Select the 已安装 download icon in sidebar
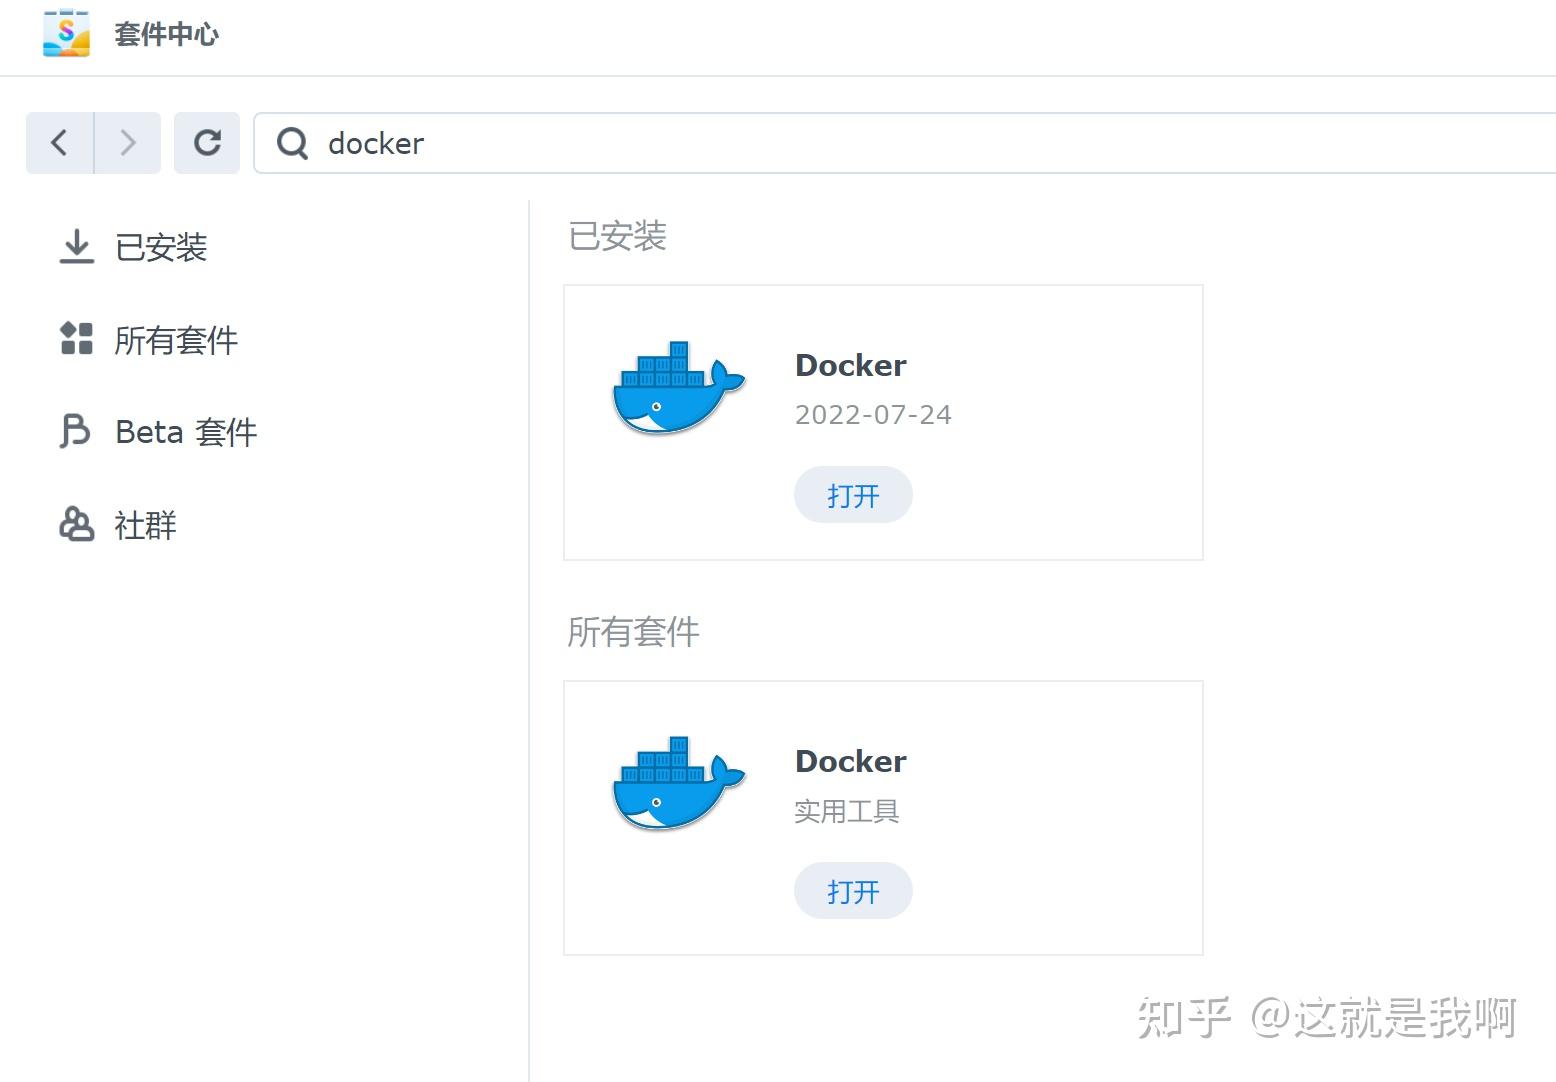Screen dimensions: 1556x1082 pos(75,247)
